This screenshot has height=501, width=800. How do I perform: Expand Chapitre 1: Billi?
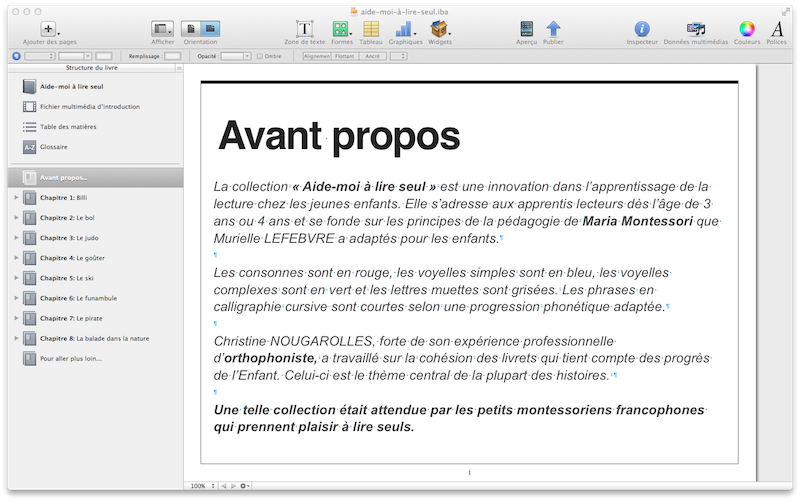click(x=16, y=197)
